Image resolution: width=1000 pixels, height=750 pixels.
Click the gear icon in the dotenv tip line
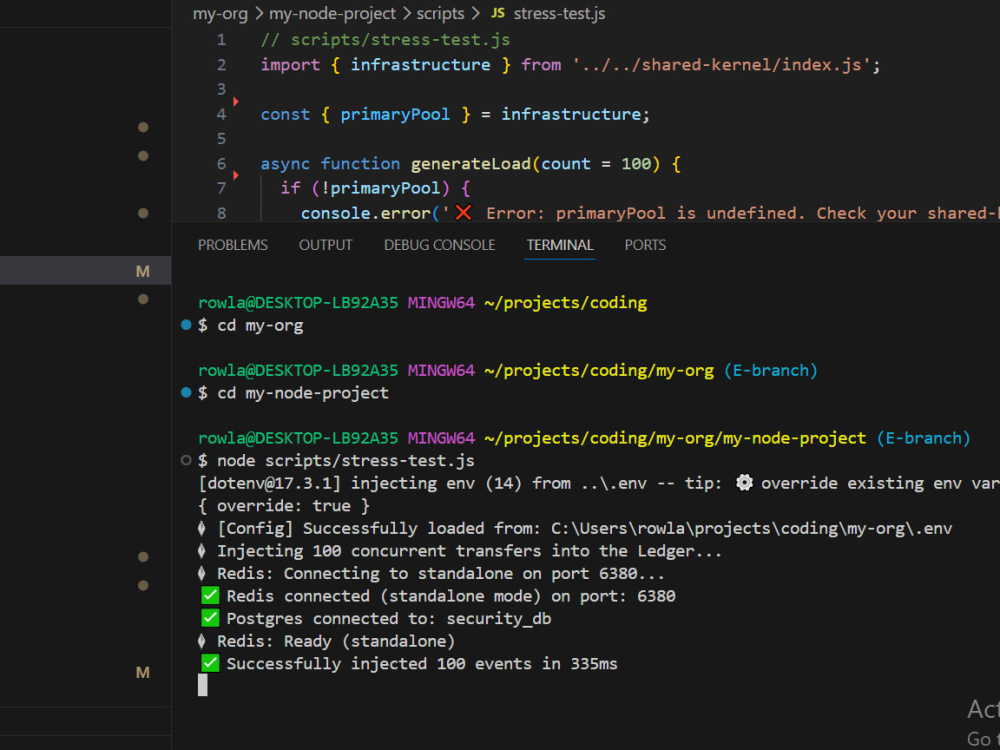[744, 483]
